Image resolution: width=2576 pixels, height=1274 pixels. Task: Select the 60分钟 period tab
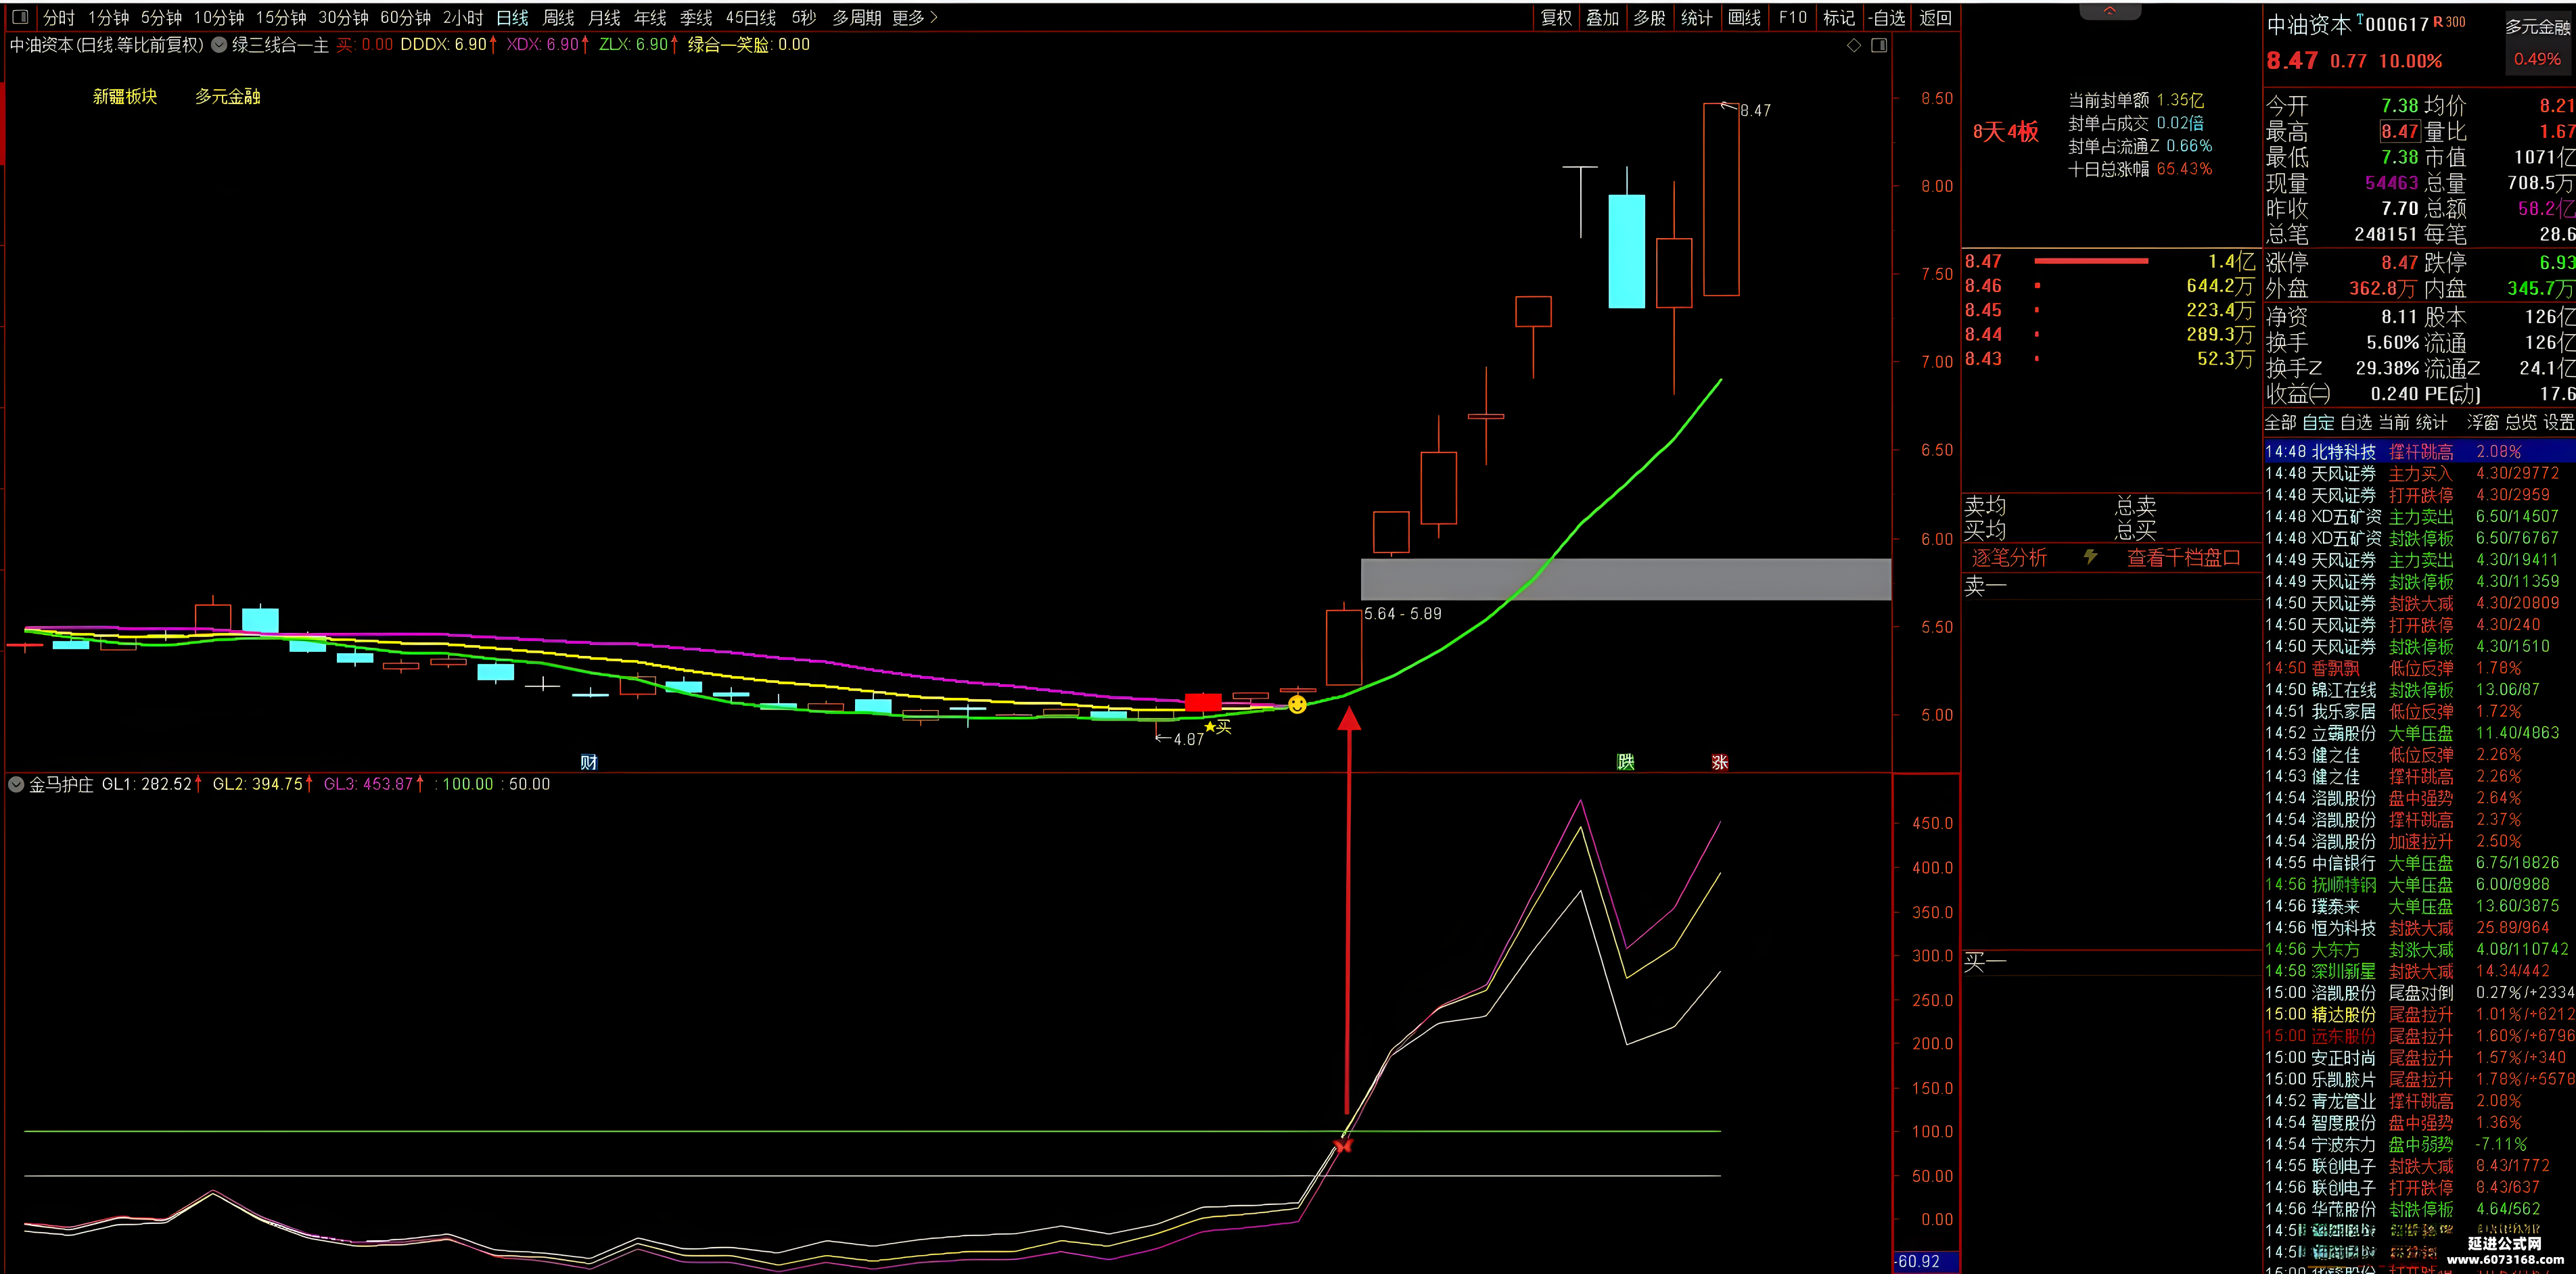[405, 18]
